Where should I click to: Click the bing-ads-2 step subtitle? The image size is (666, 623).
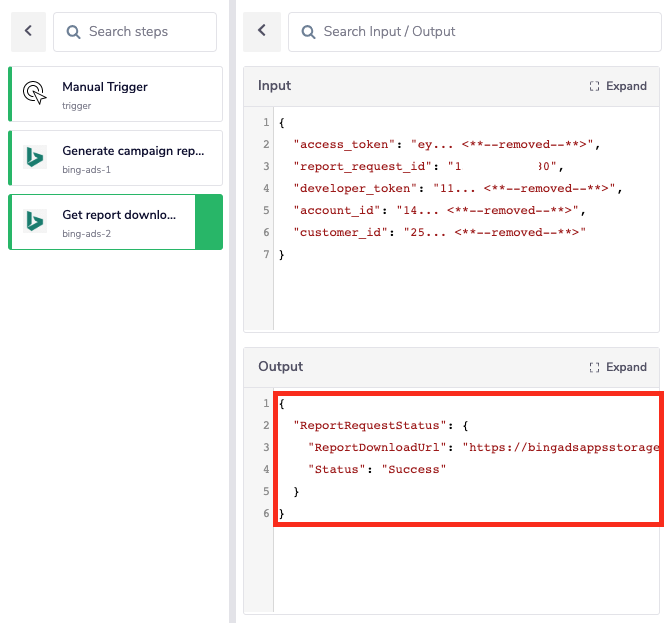tap(87, 234)
